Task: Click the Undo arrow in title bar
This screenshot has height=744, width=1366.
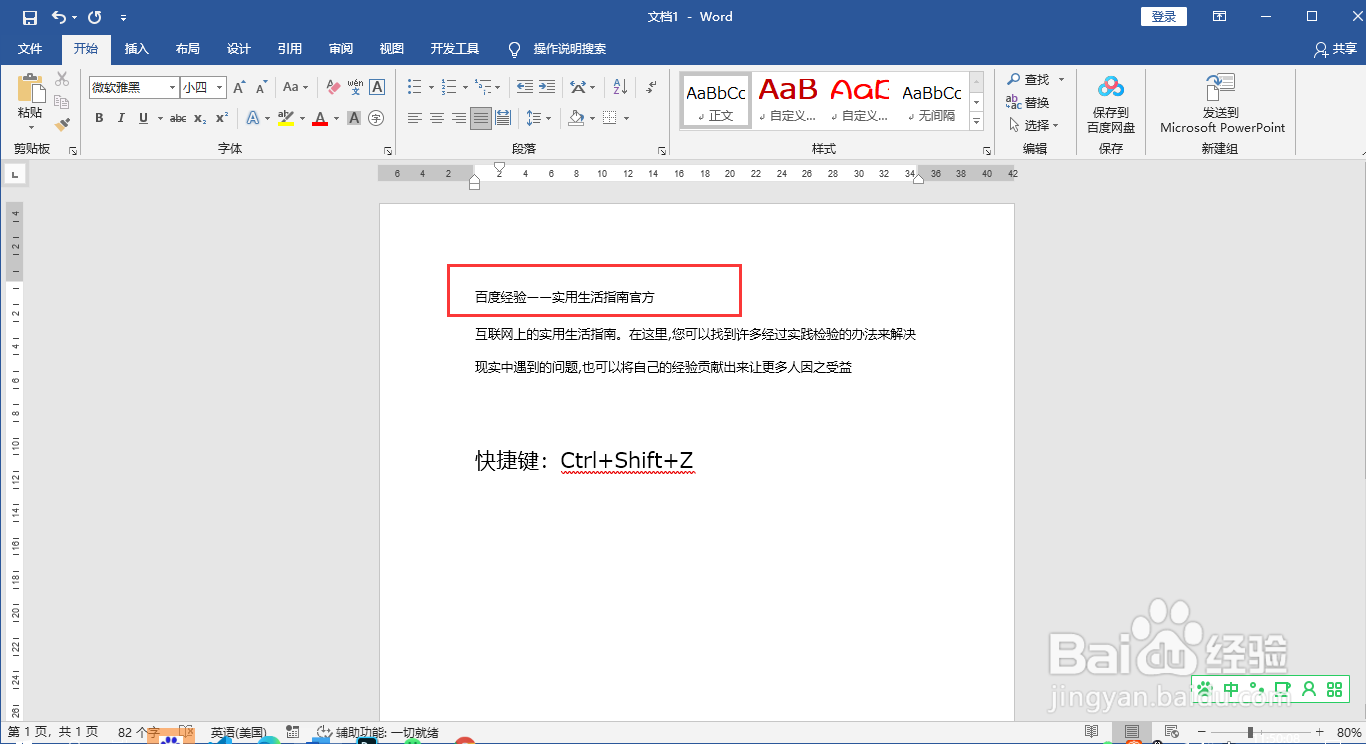Action: click(x=59, y=17)
